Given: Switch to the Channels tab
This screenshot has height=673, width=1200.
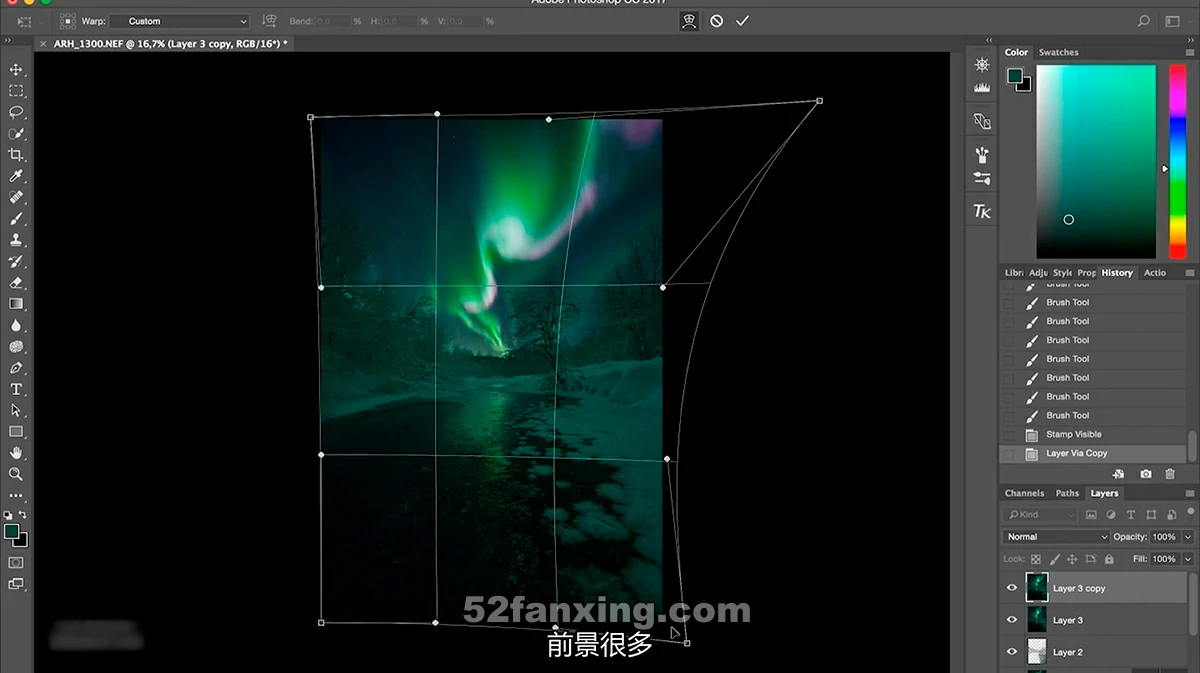Looking at the screenshot, I should click(x=1024, y=493).
